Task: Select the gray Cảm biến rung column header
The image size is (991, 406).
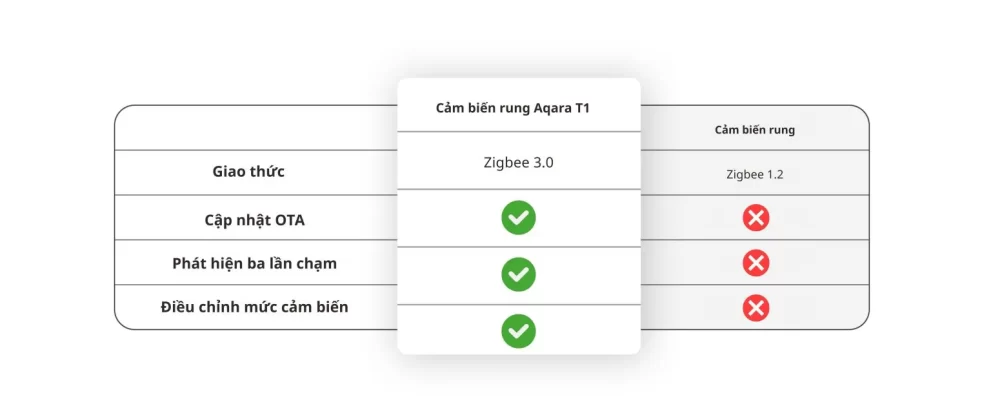Action: pos(755,130)
